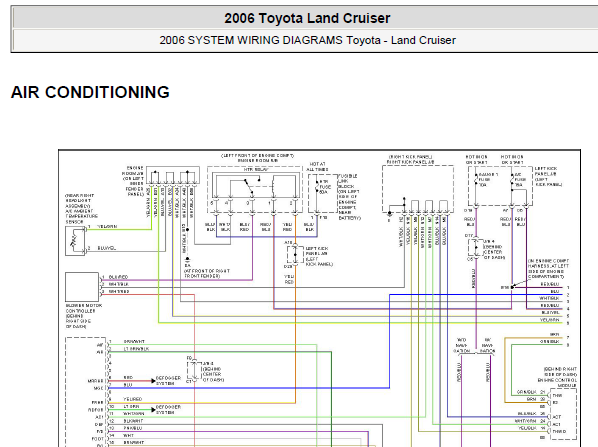The height and width of the screenshot is (447, 598).
Task: Click "BLU/RED" at blower controller pin 1
Action: pyautogui.click(x=119, y=277)
